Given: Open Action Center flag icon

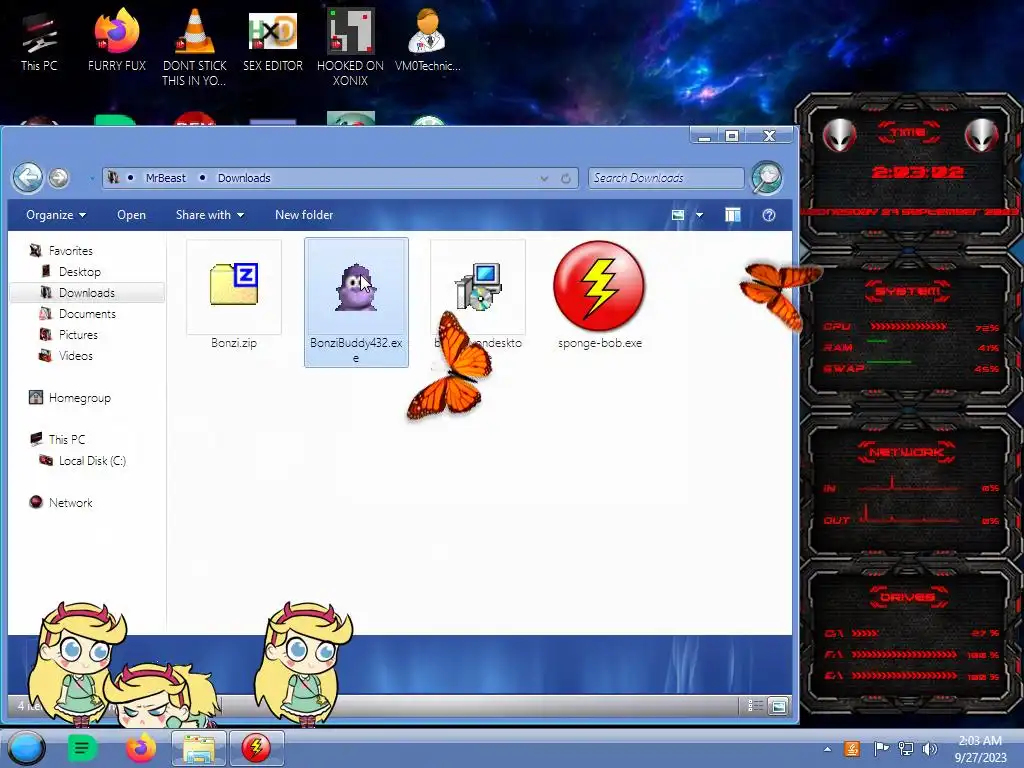Looking at the screenshot, I should point(881,749).
